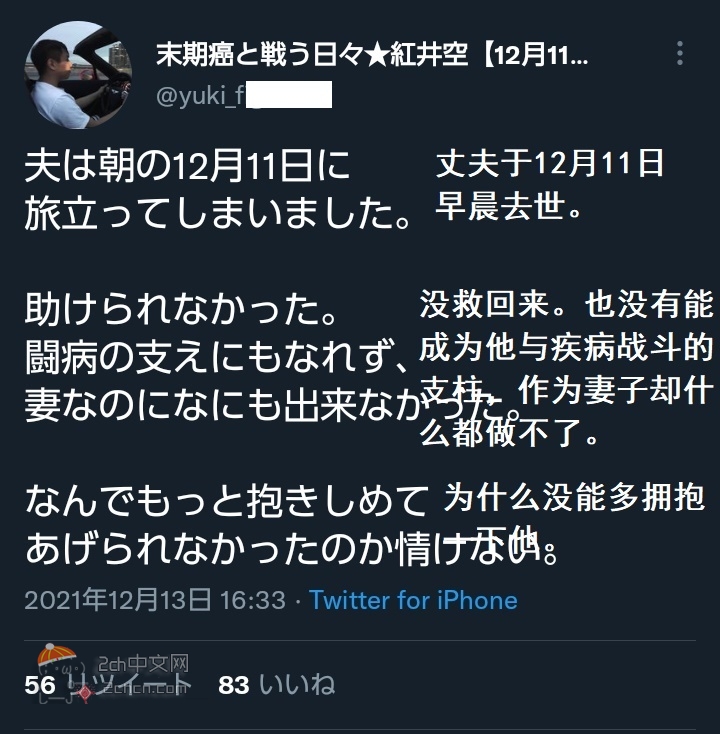Click the 2ch中文网 watermark text
Screen dimensions: 720x734
143,664
